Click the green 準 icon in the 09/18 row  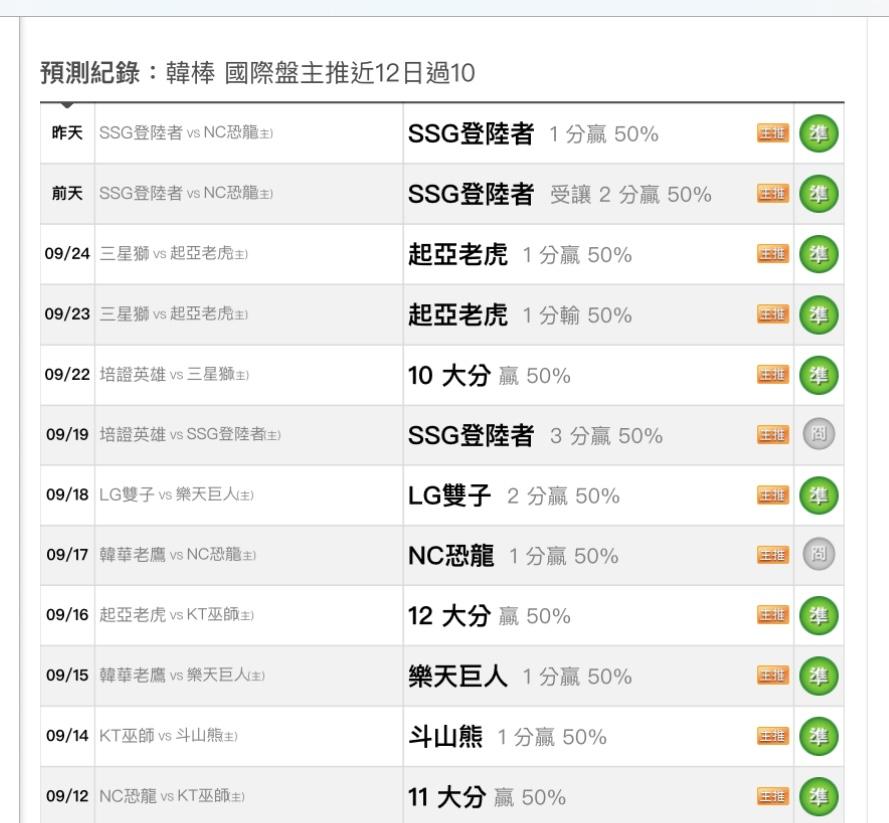pos(819,495)
